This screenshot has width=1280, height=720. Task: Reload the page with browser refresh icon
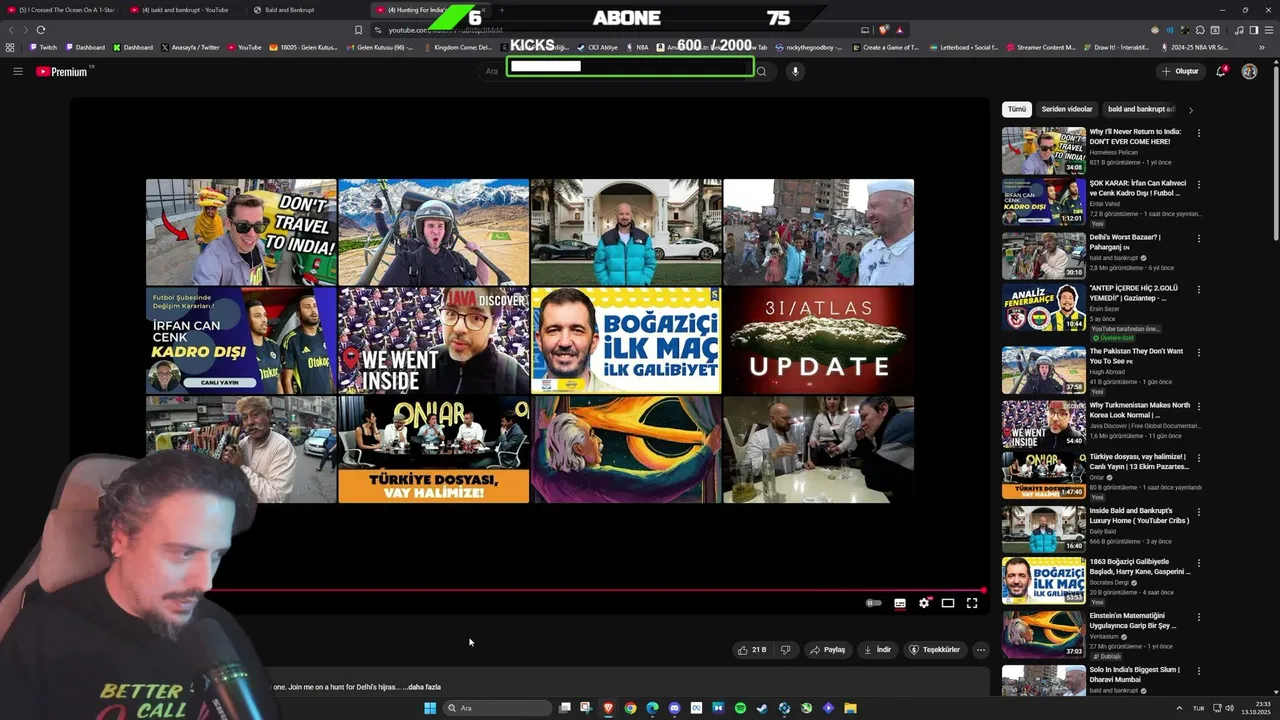pyautogui.click(x=40, y=30)
